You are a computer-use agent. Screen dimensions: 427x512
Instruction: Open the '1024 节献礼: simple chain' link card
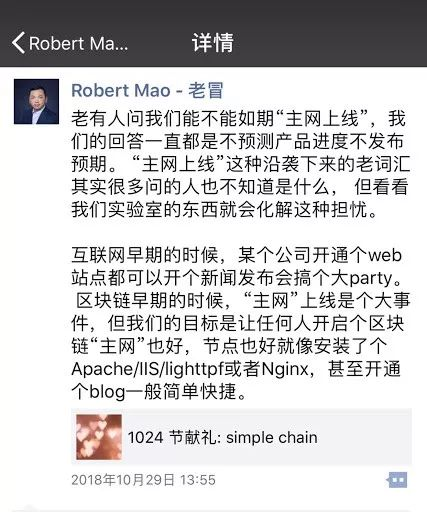pyautogui.click(x=241, y=437)
